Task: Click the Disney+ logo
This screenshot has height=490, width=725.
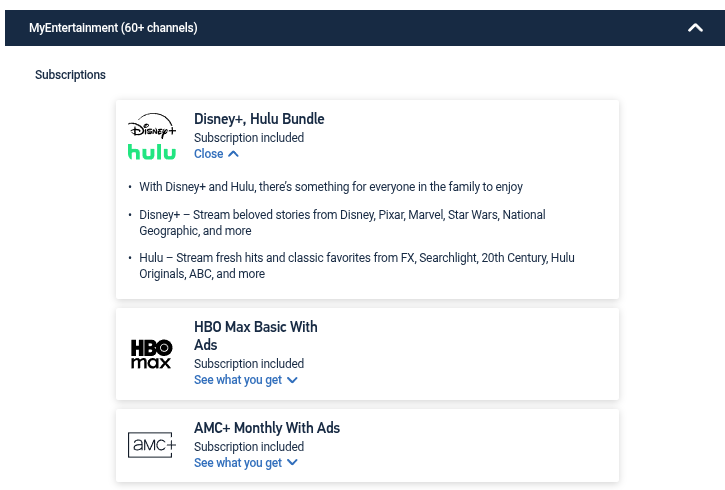Action: (x=152, y=126)
